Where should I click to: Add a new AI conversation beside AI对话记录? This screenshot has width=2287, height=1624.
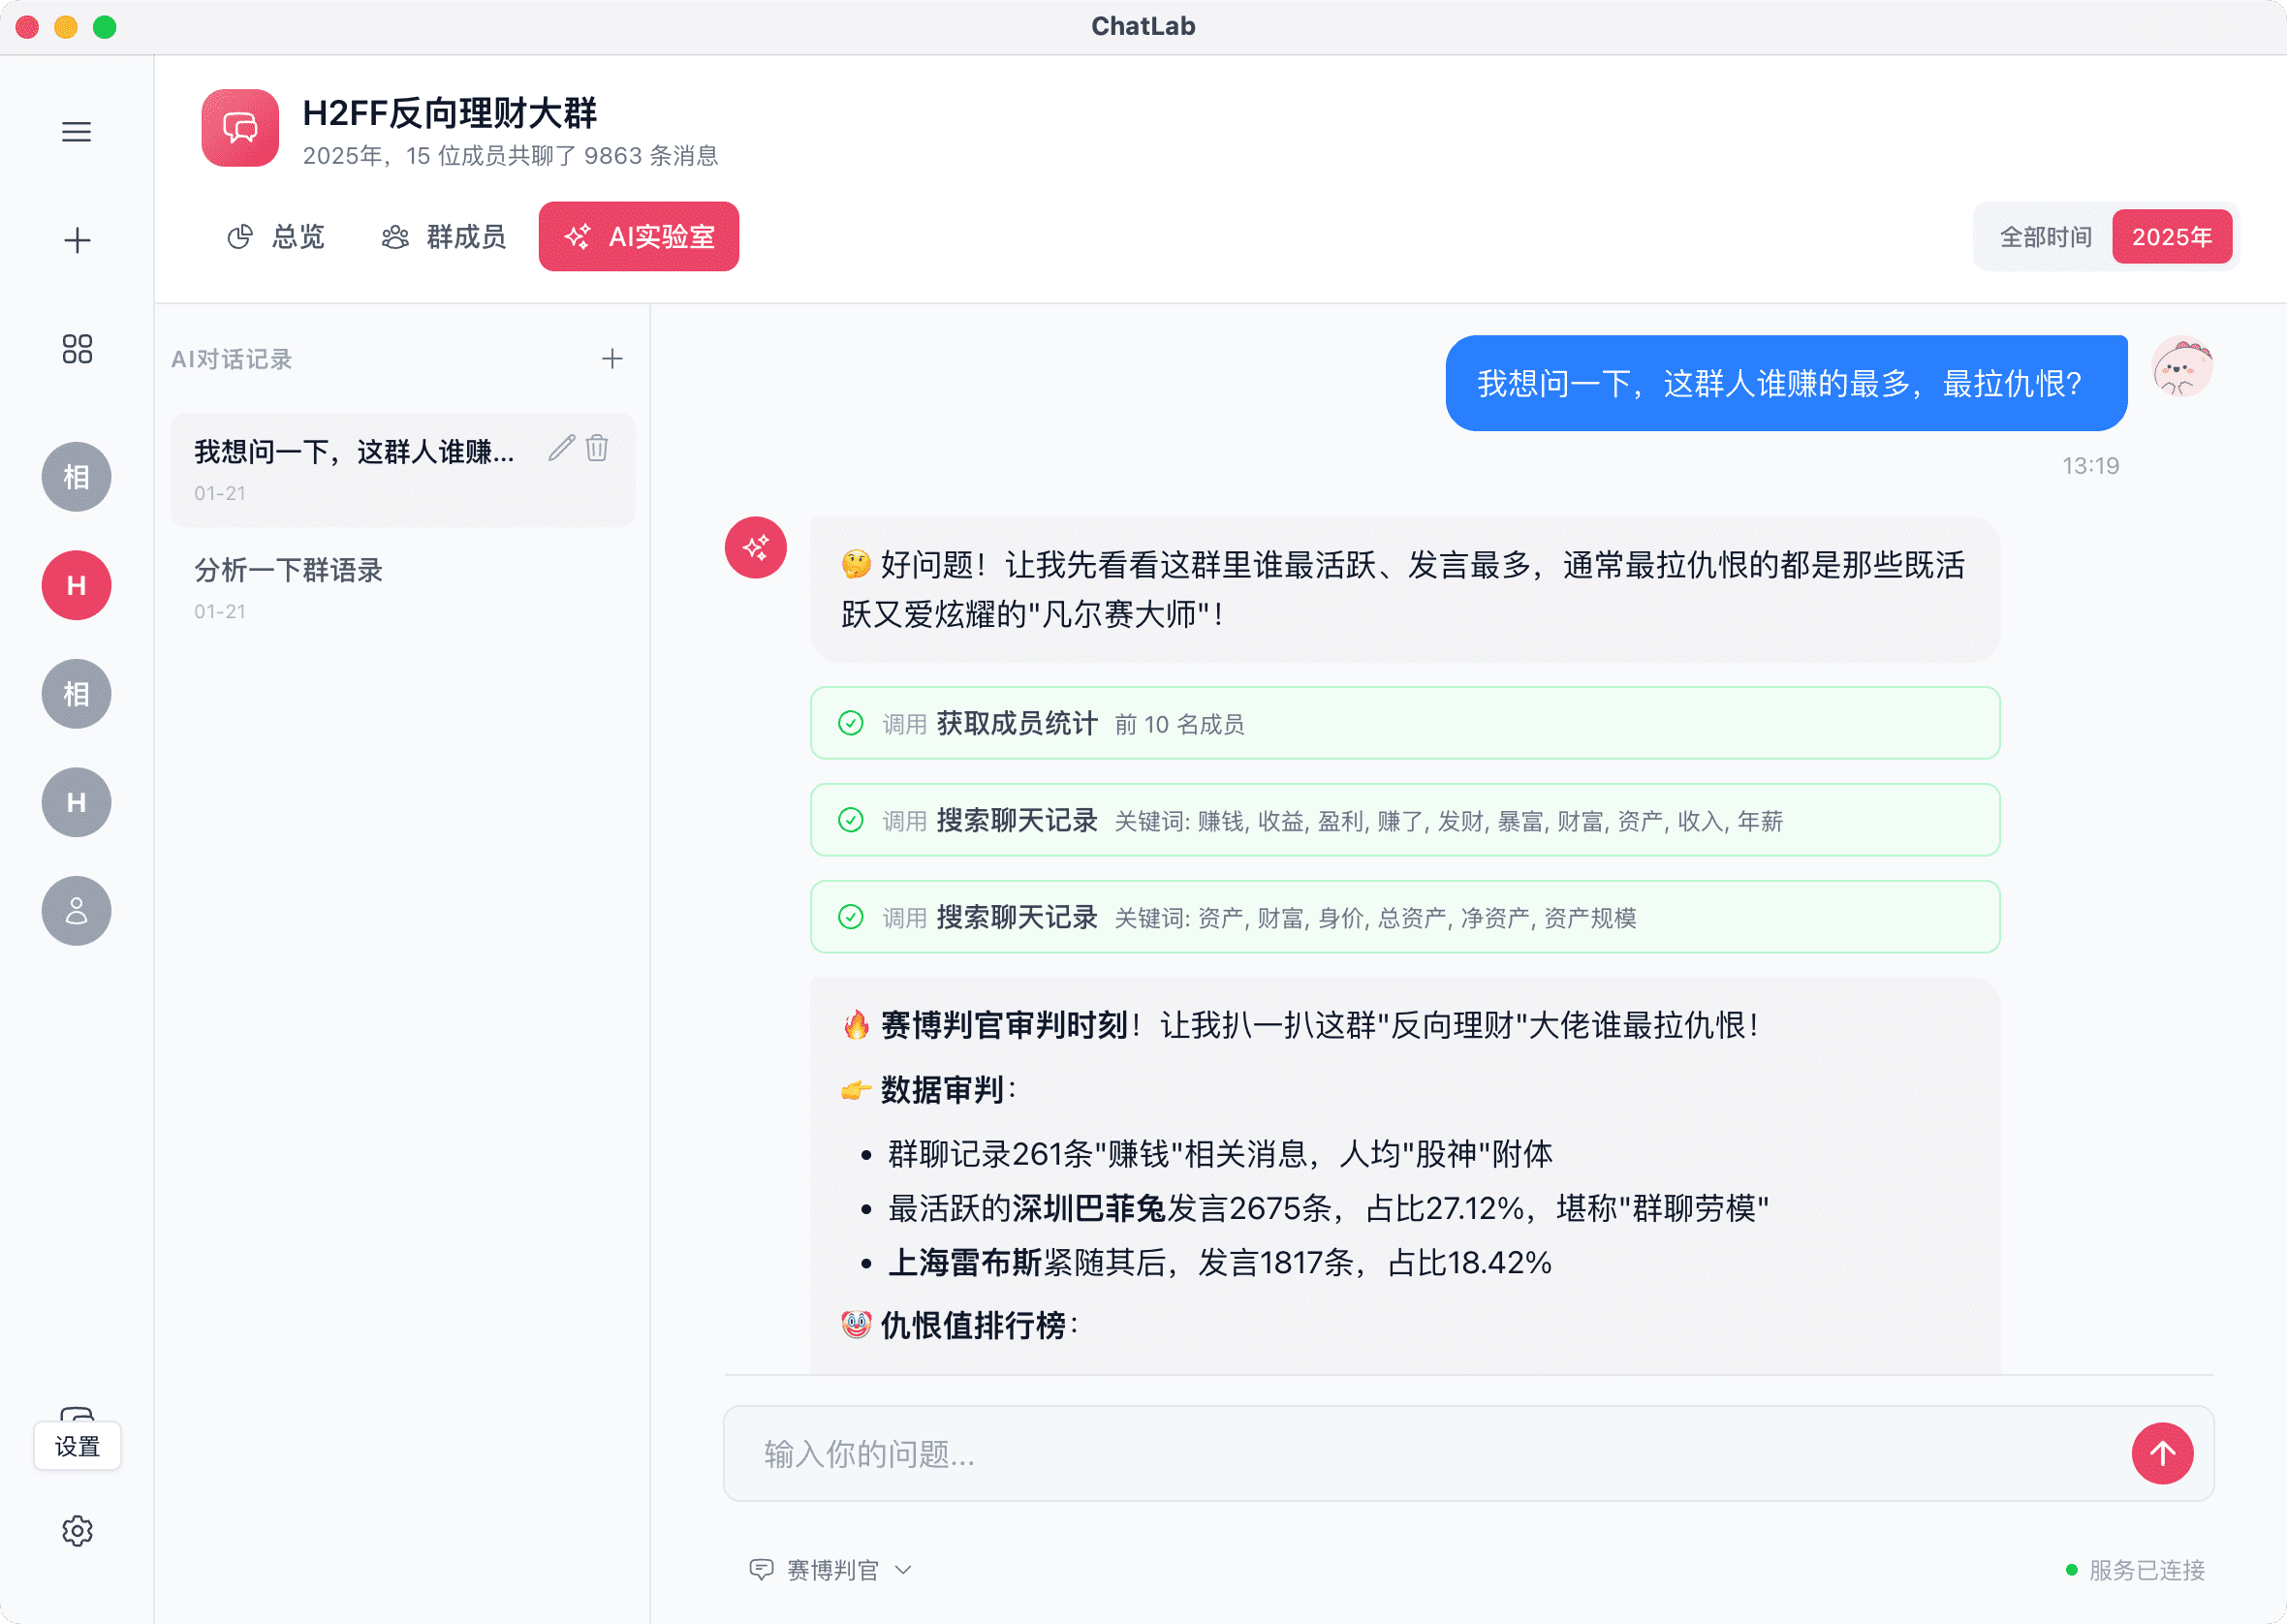tap(612, 358)
